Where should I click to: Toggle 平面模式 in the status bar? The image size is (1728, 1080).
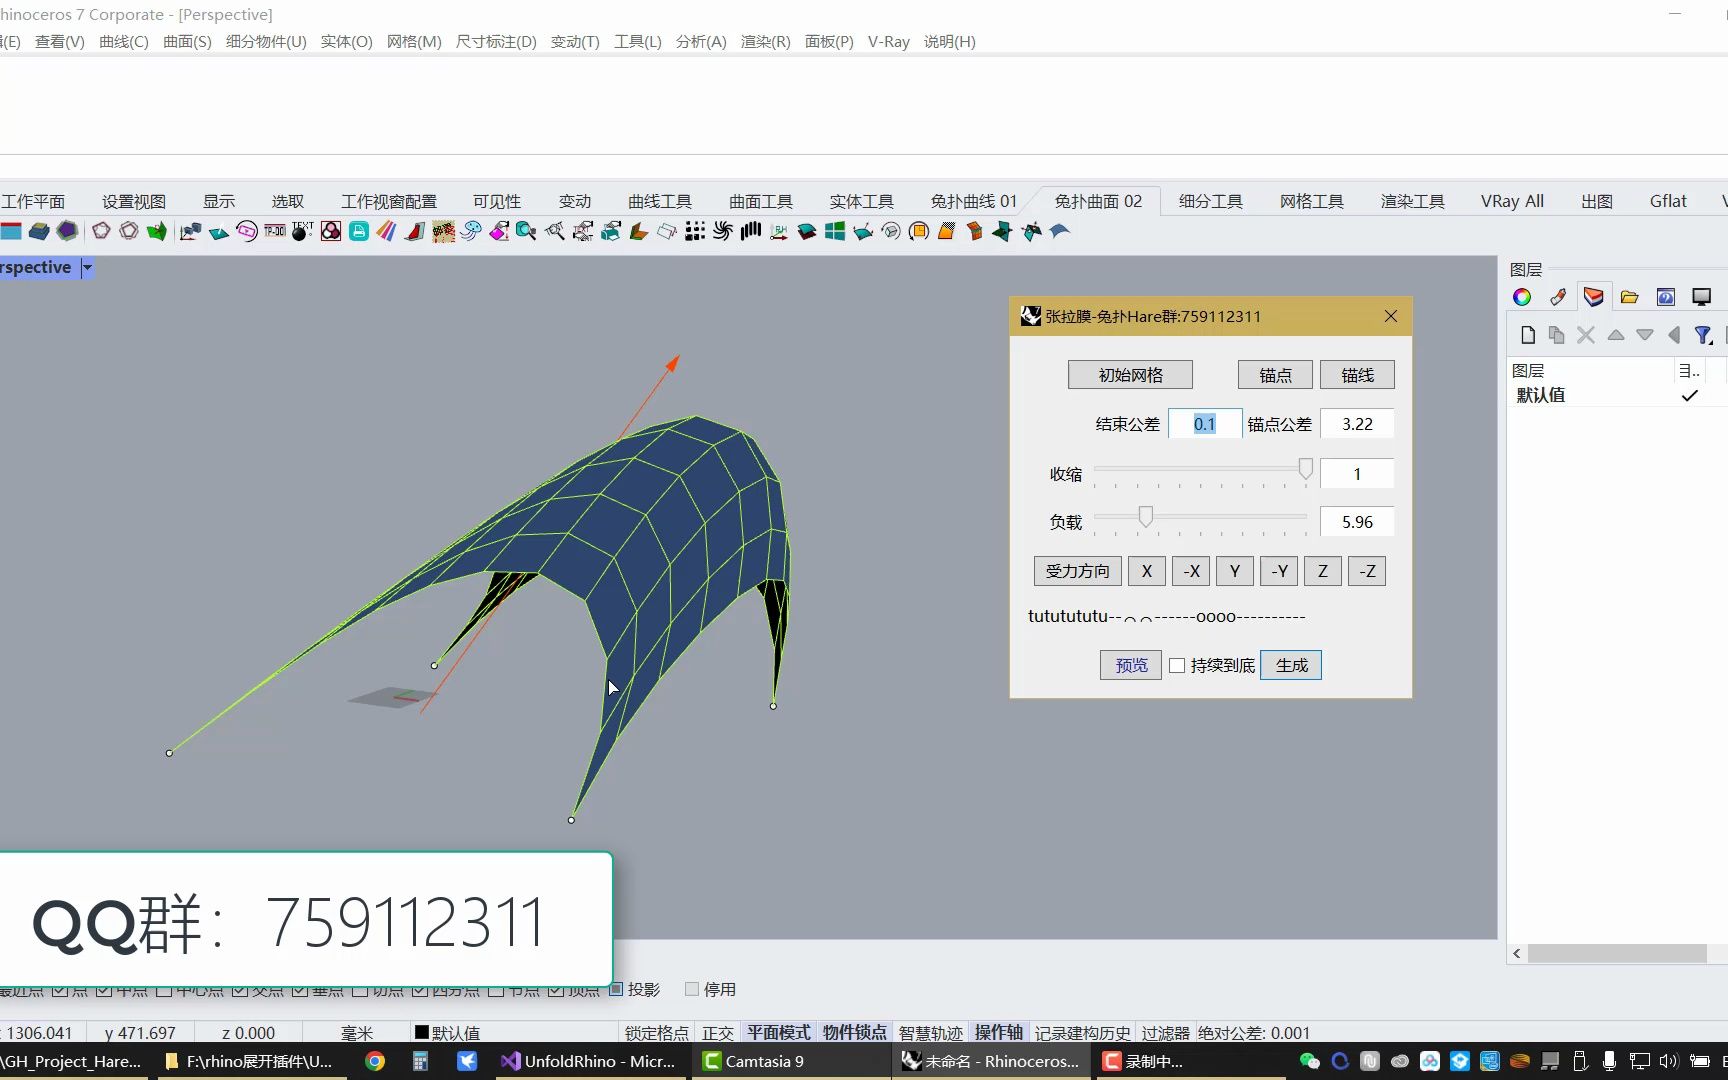(778, 1033)
